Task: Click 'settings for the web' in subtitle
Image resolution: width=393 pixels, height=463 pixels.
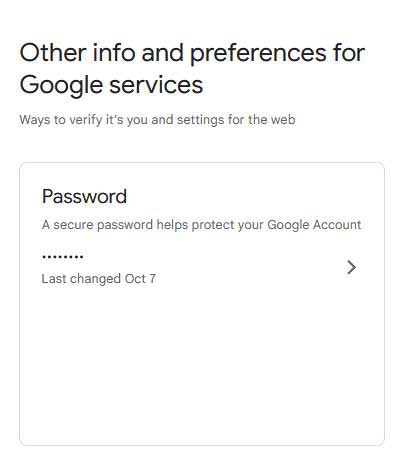Action: (236, 120)
